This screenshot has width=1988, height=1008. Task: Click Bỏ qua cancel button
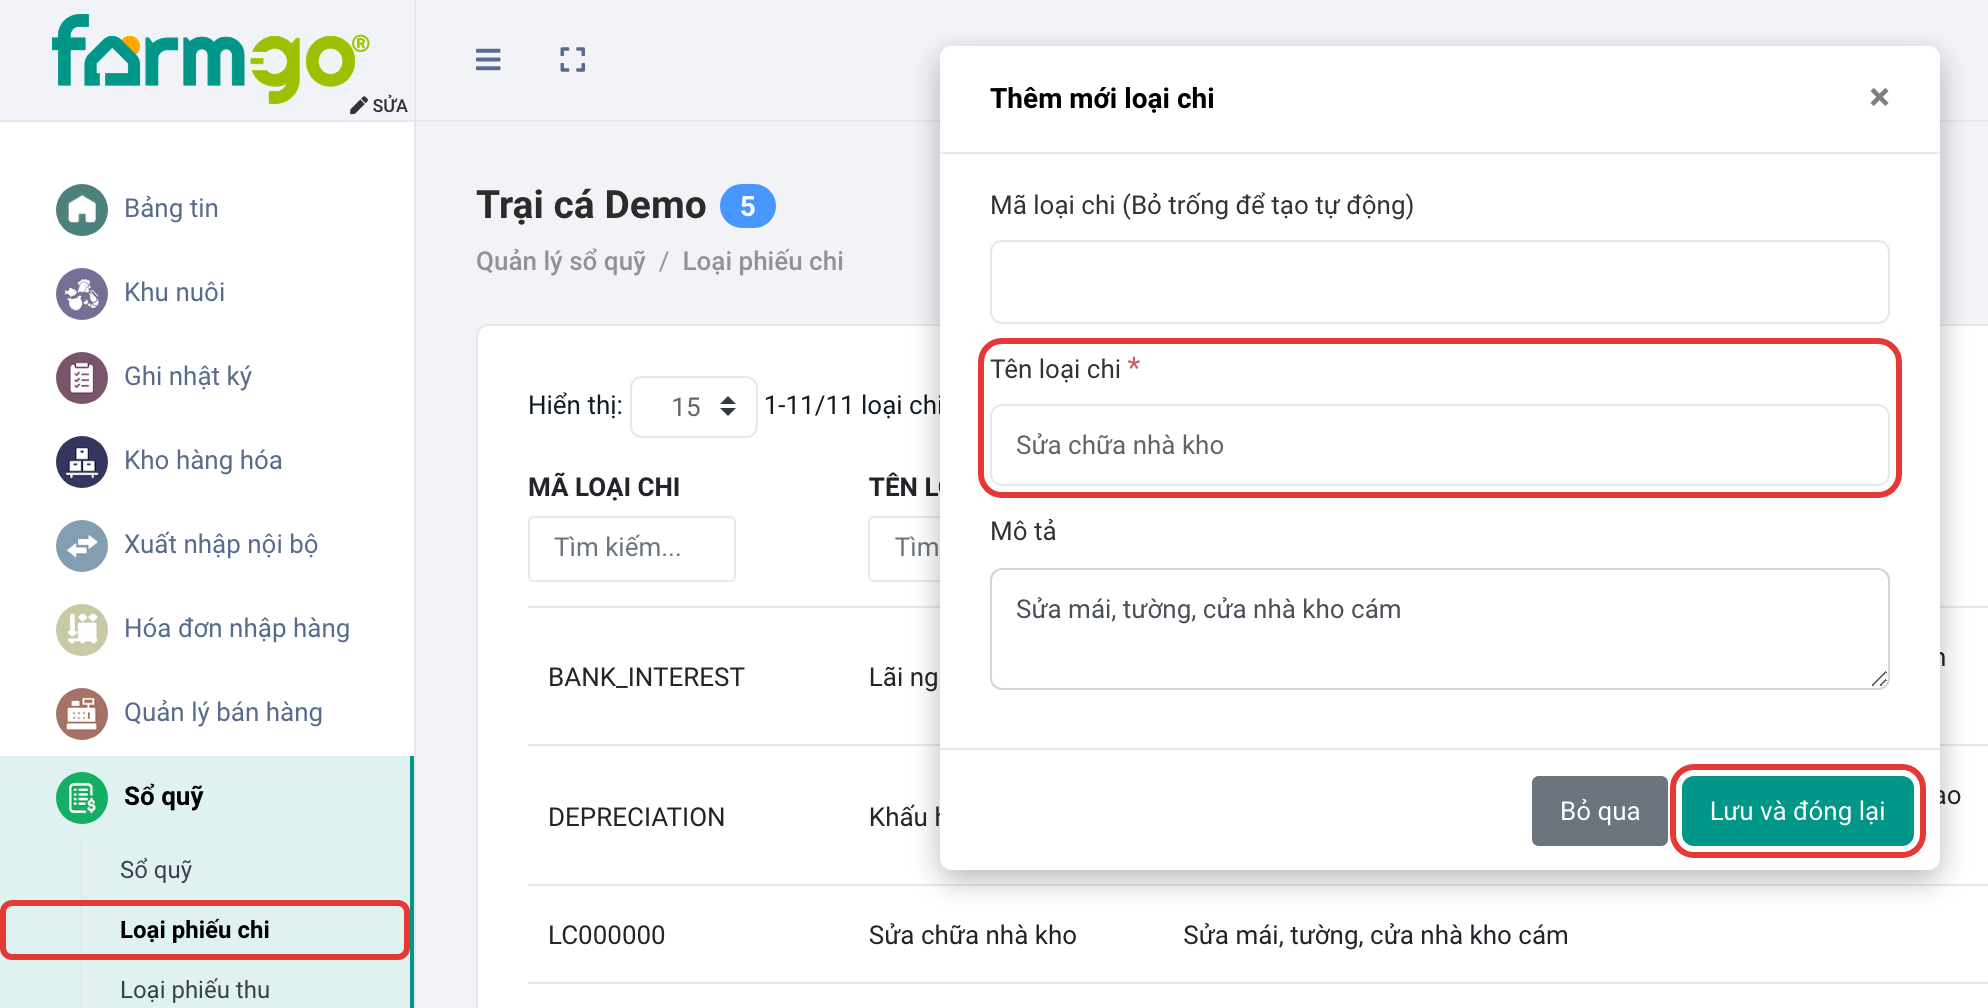click(x=1600, y=811)
